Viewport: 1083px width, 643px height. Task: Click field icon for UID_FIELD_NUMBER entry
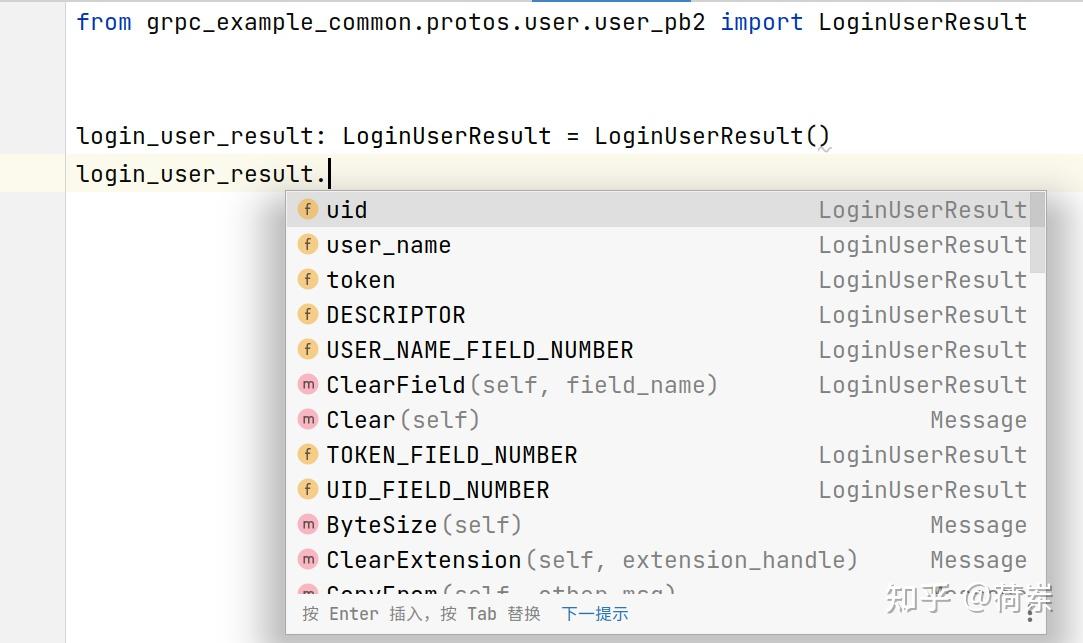pyautogui.click(x=308, y=490)
